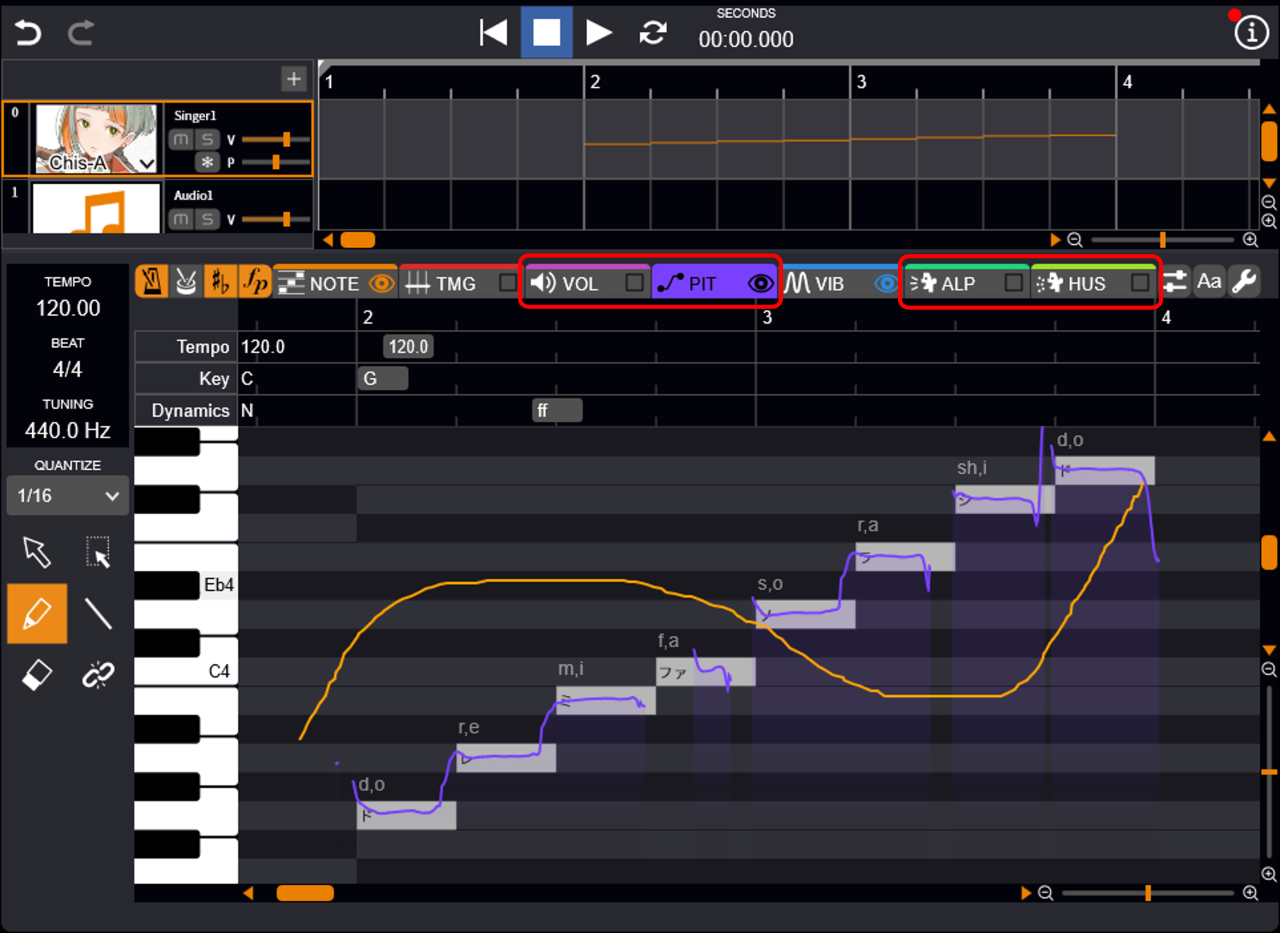Image resolution: width=1280 pixels, height=933 pixels.
Task: Mute the Singer1 track
Action: click(181, 139)
